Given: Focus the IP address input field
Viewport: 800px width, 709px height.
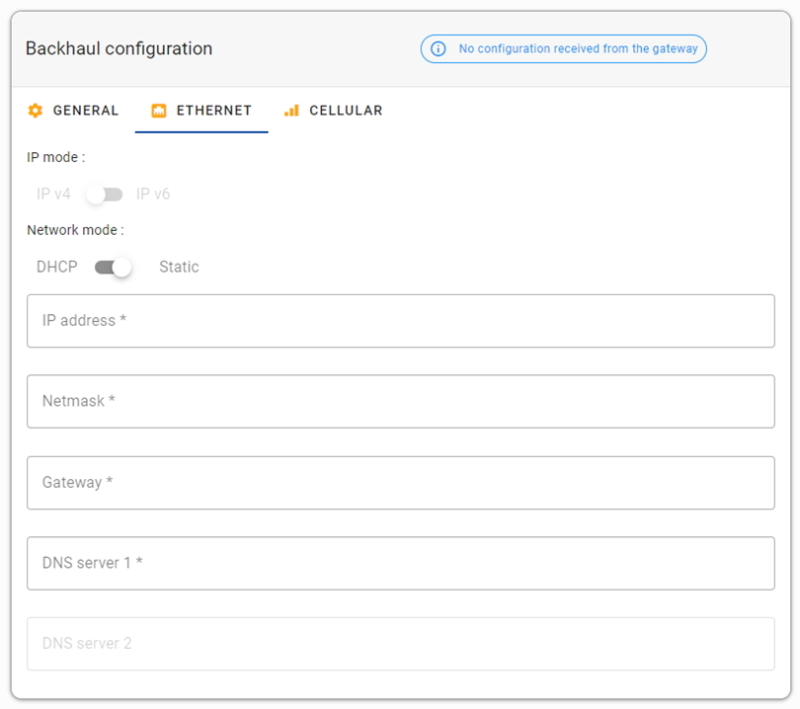Looking at the screenshot, I should [400, 321].
